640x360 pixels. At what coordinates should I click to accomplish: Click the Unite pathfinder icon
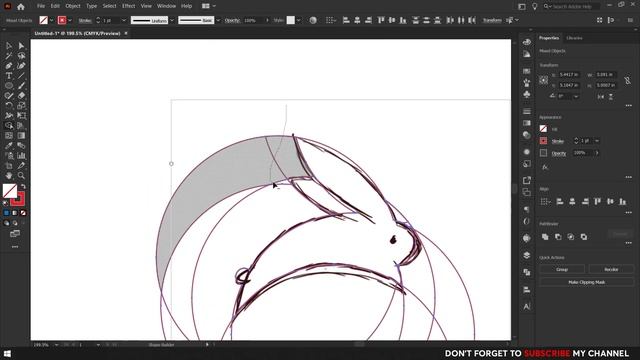tap(545, 237)
